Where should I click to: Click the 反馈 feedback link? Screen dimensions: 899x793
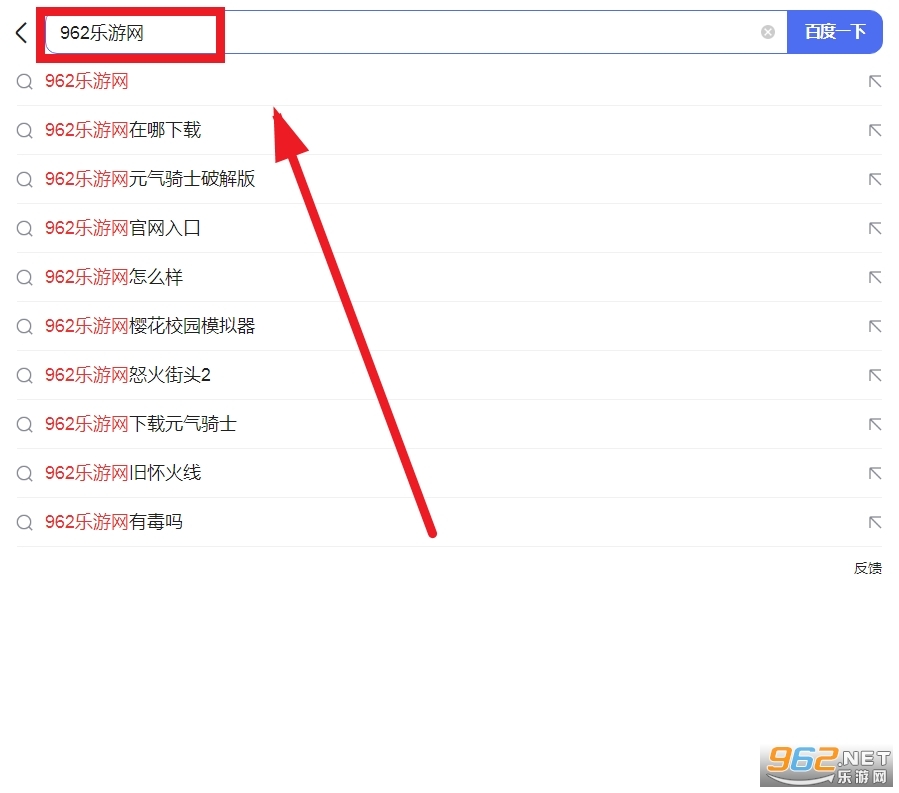[x=867, y=568]
